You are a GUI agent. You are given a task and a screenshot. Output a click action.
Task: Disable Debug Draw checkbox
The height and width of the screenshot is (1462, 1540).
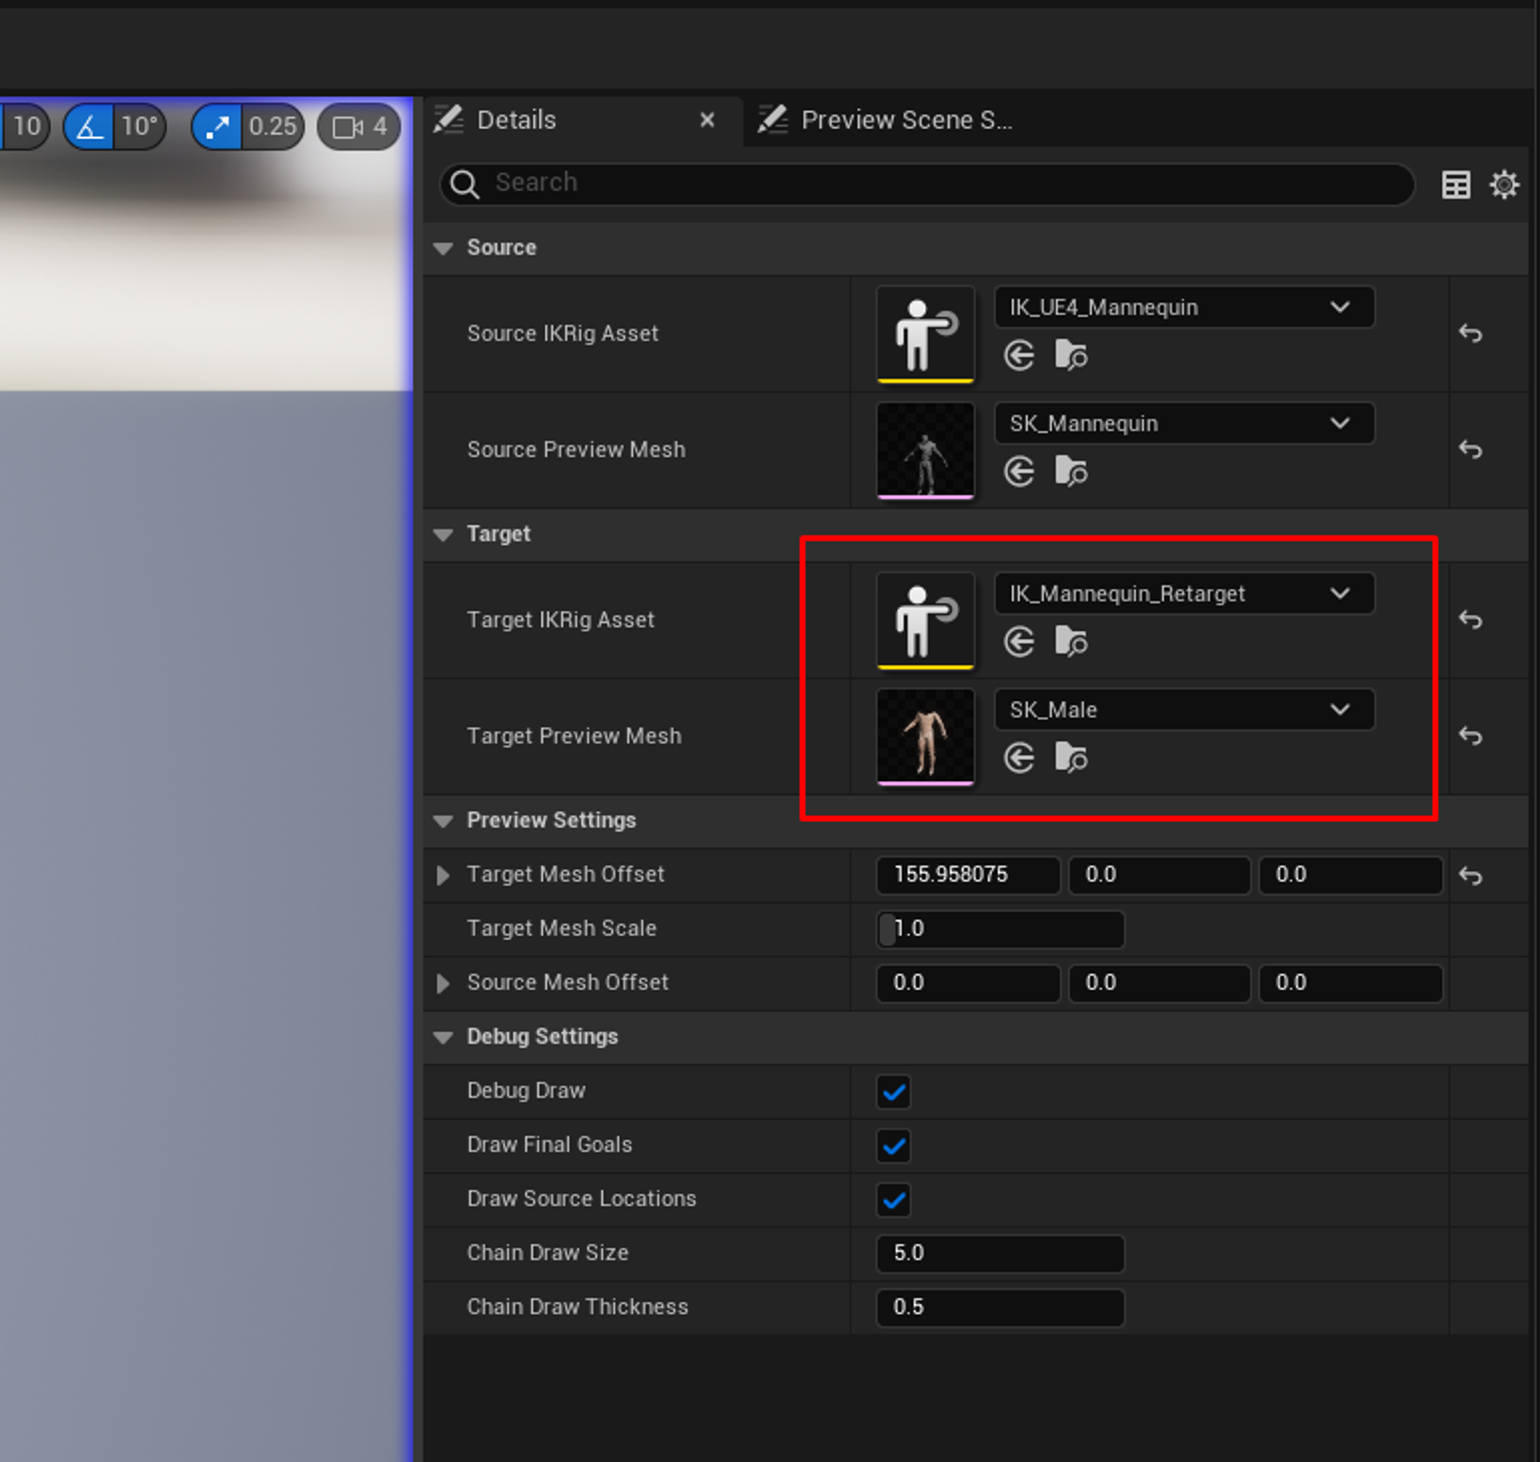point(894,1092)
